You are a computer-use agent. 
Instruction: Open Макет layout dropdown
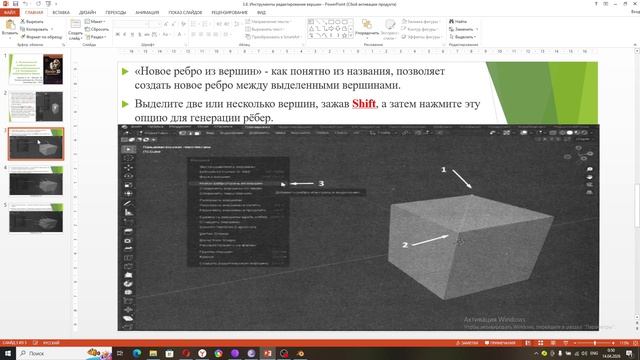96,21
